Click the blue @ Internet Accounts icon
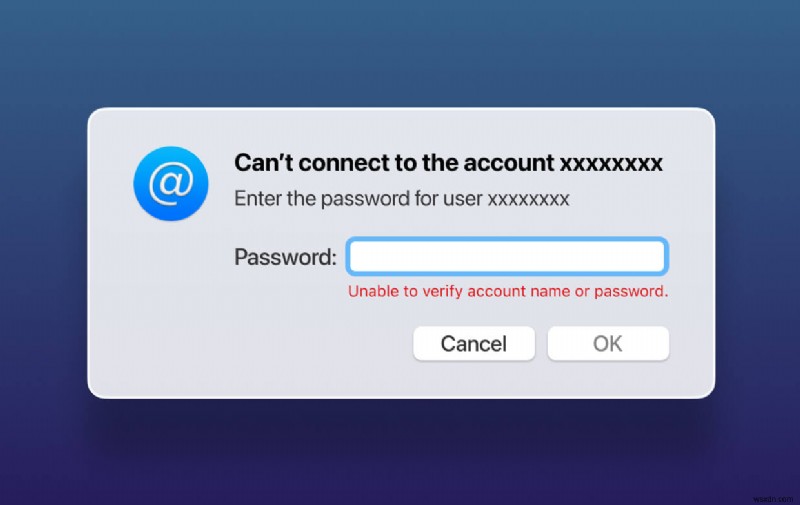 [x=171, y=184]
